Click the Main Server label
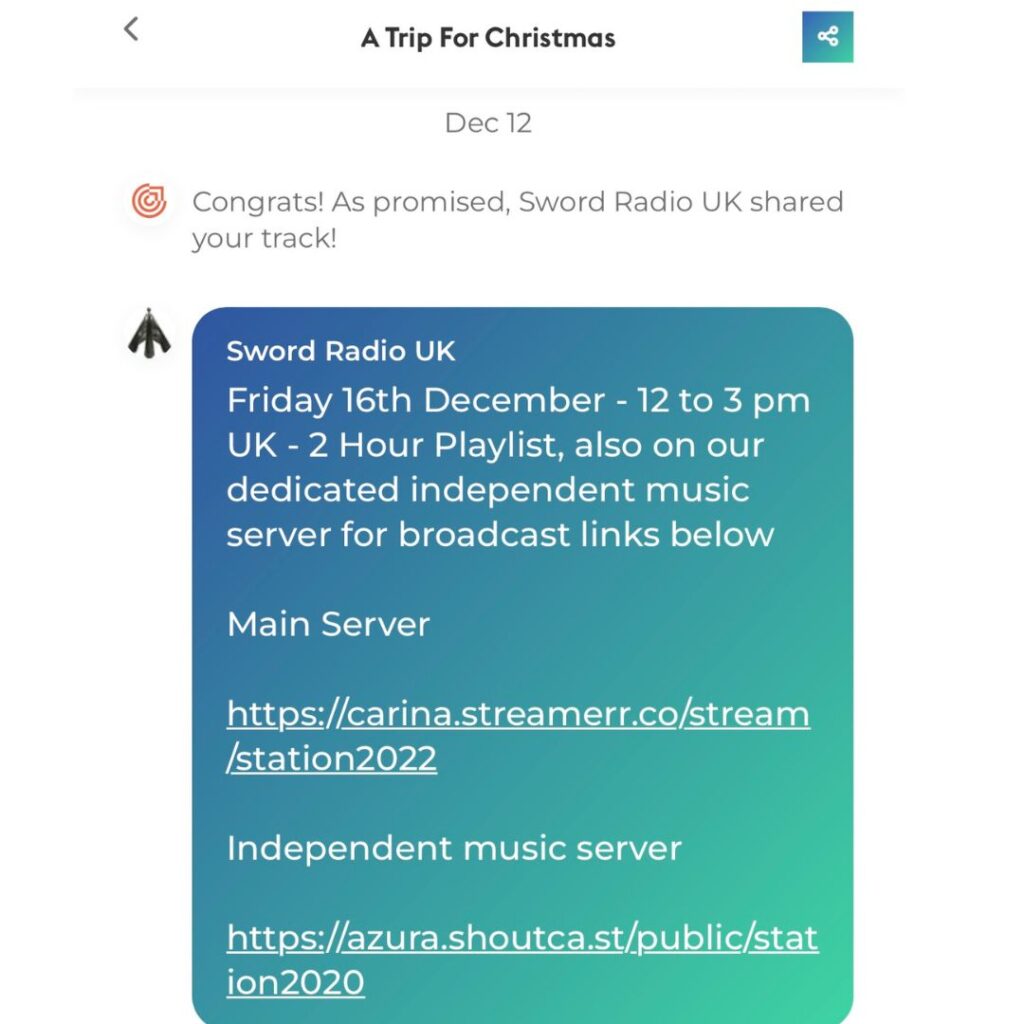1024x1024 pixels. pyautogui.click(x=328, y=624)
